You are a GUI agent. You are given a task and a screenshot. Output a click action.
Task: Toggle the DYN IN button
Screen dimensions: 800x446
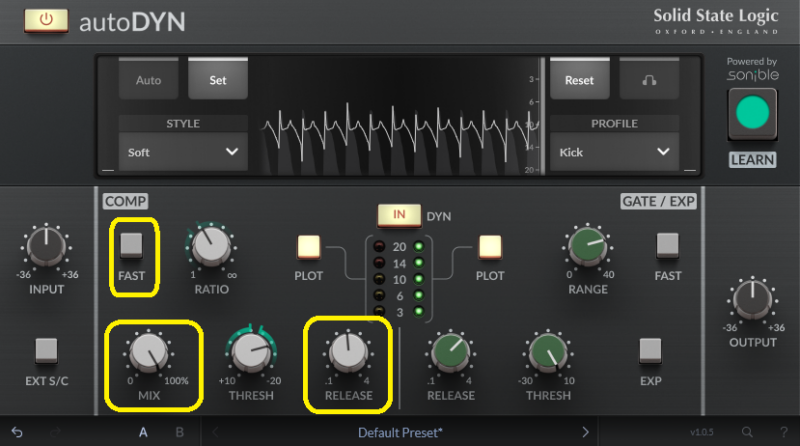[x=399, y=215]
